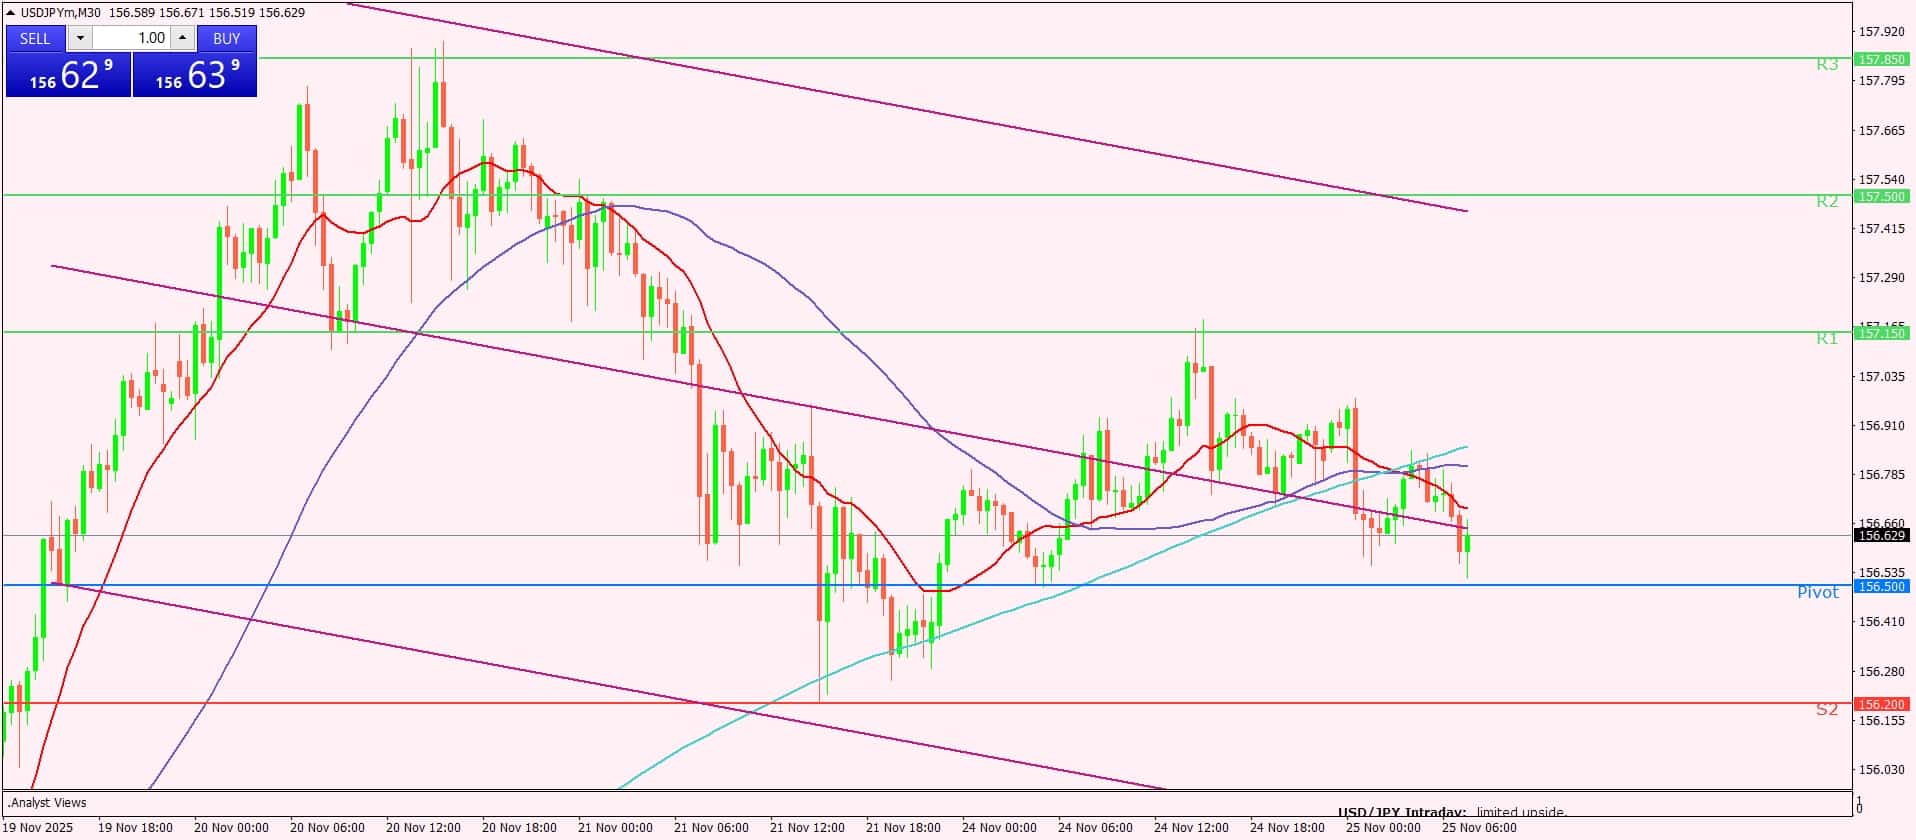Click the 156.155 price axis value

point(1881,721)
